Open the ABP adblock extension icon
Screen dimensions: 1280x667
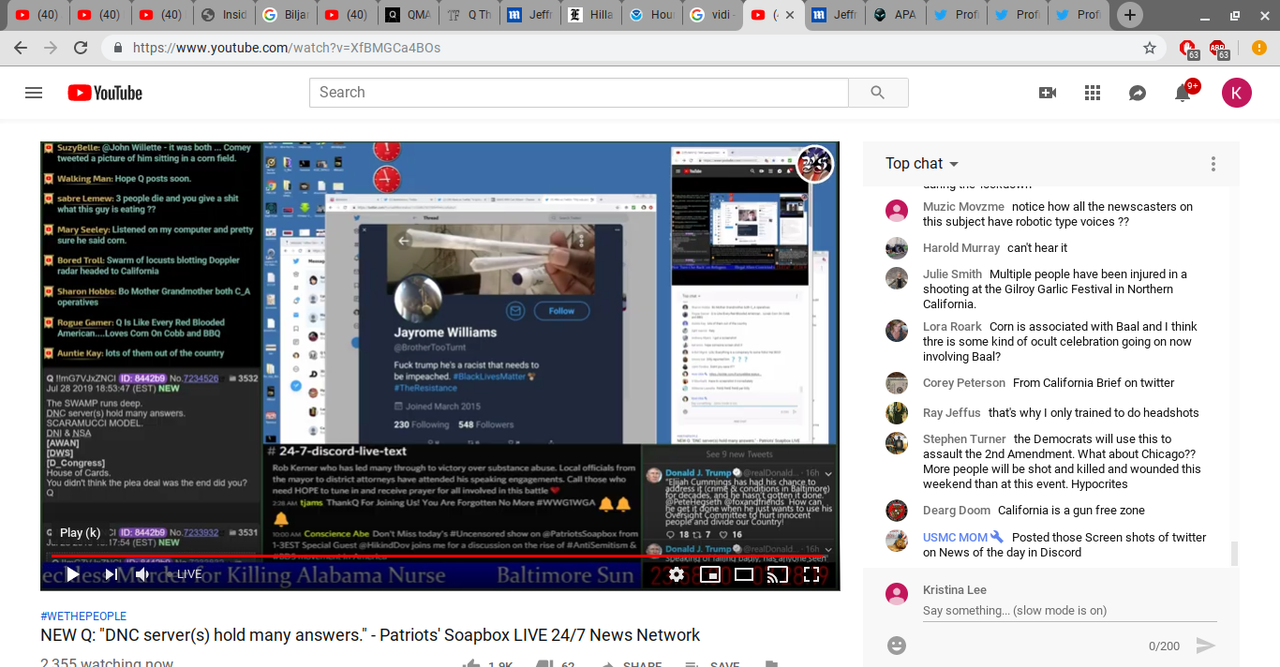(1219, 48)
